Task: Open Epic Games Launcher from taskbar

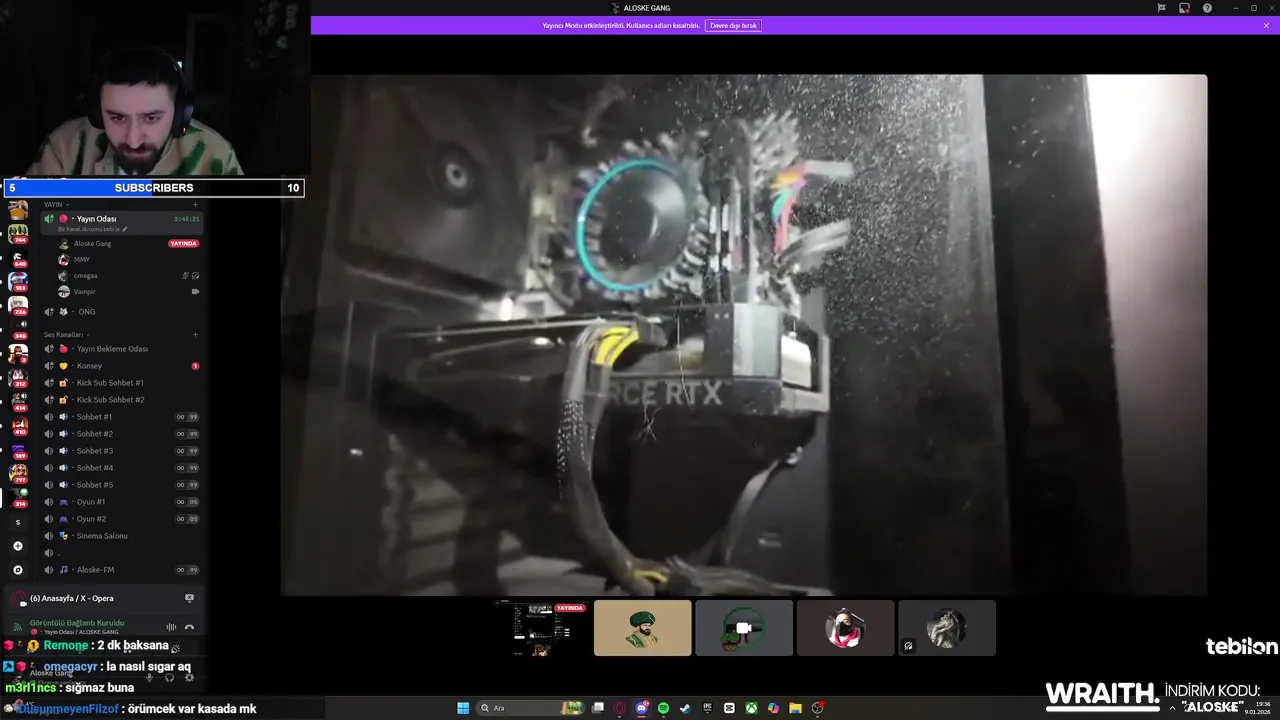Action: coord(707,708)
